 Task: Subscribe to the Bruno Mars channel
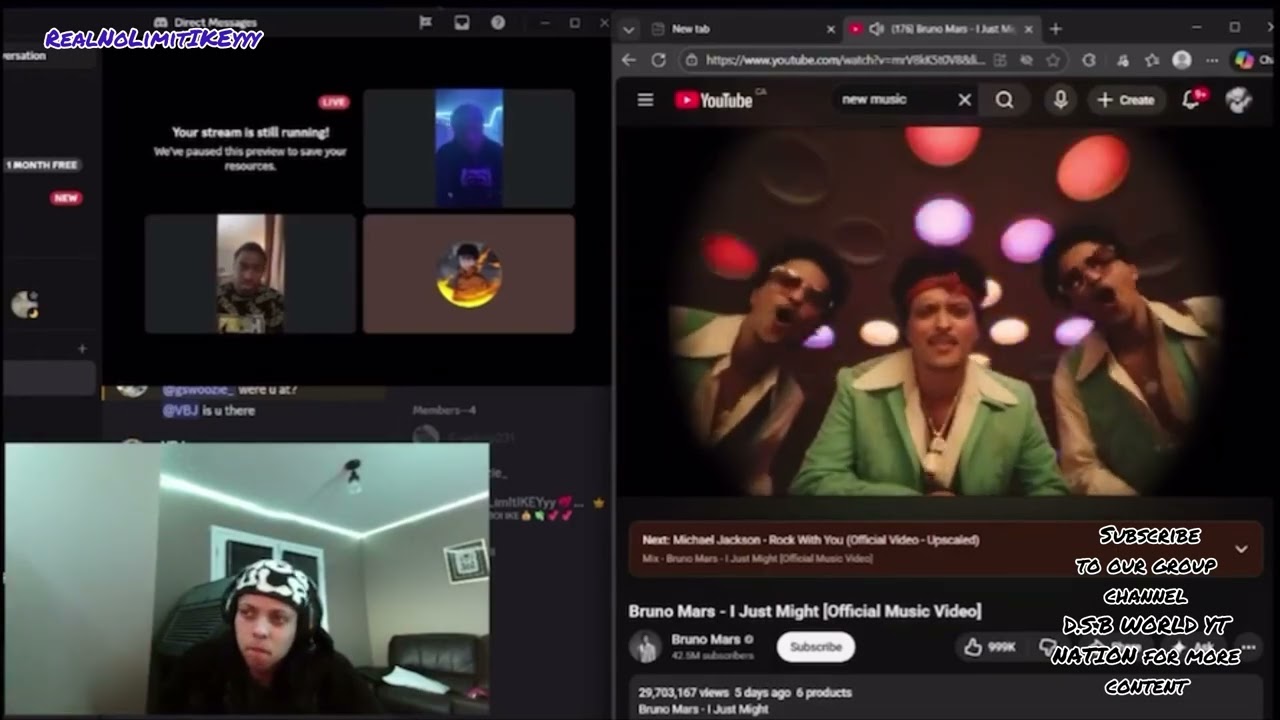pos(816,647)
